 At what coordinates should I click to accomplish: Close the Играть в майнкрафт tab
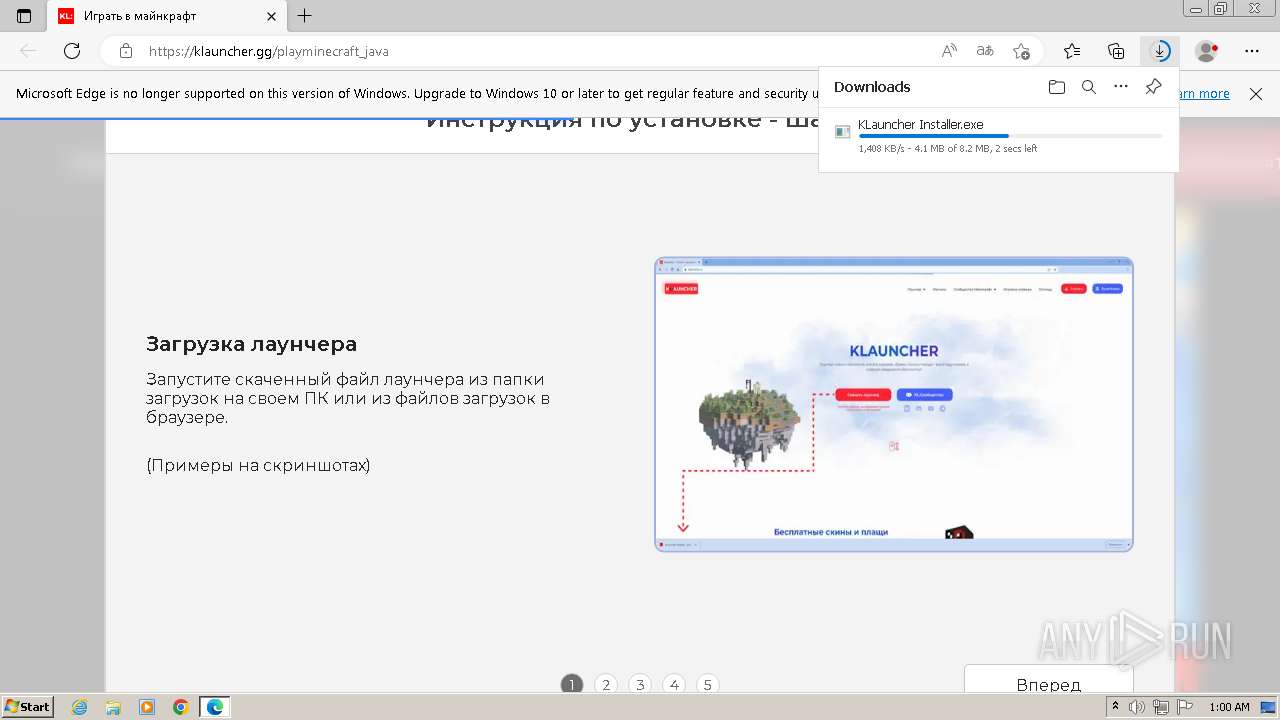[x=271, y=16]
